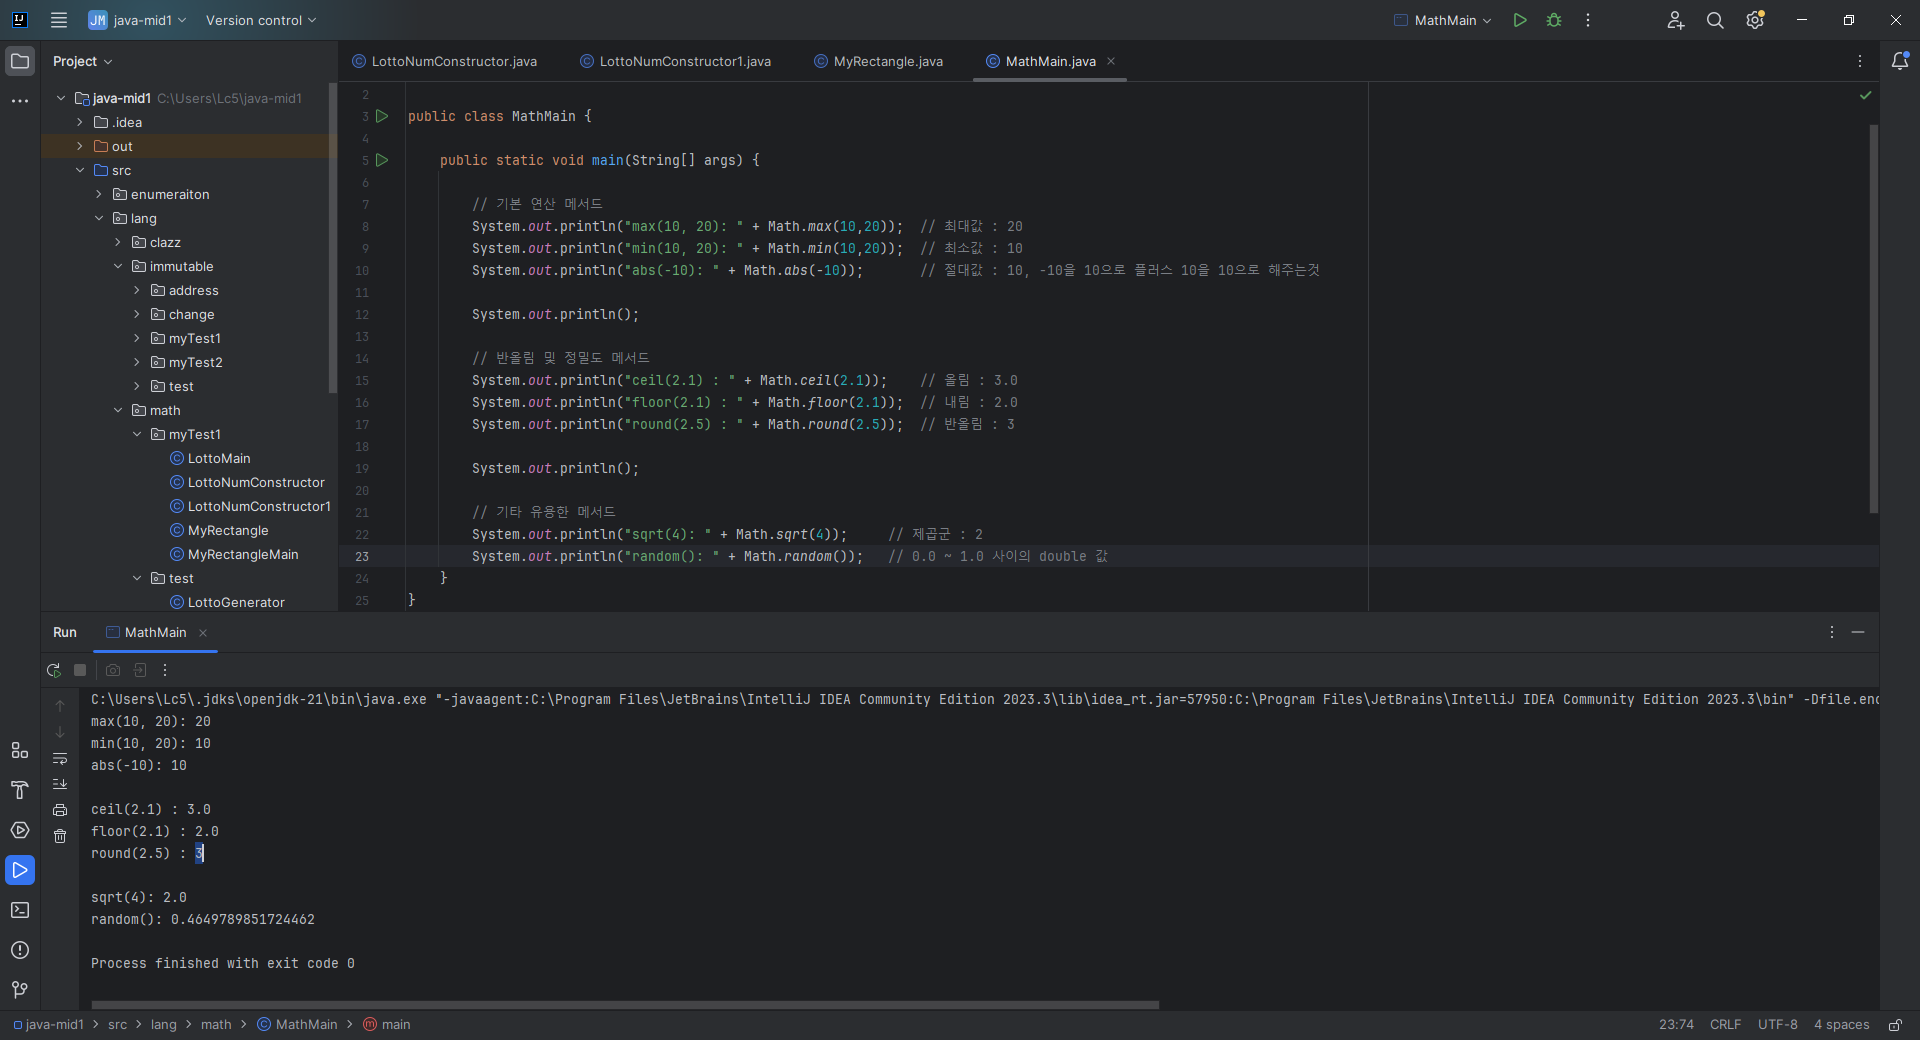Screen dimensions: 1920x1040
Task: Click scroll to end of console
Action: (60, 784)
